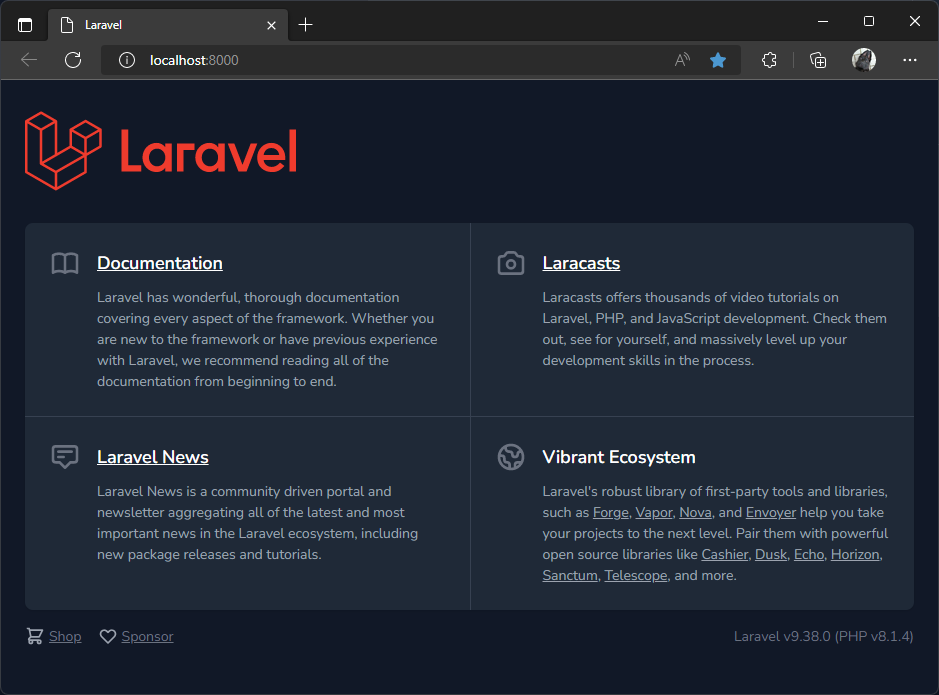Click the globe icon beside Vibrant Ecosystem

[511, 457]
